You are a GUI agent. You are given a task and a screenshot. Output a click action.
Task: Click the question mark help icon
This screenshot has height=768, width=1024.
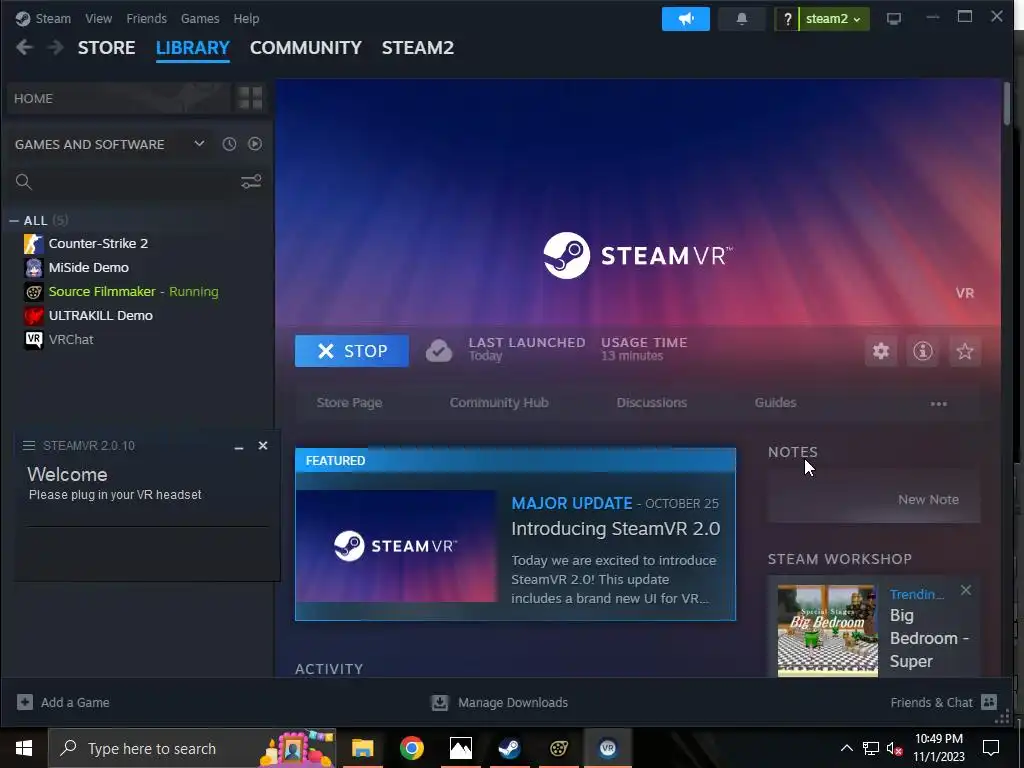tap(788, 19)
